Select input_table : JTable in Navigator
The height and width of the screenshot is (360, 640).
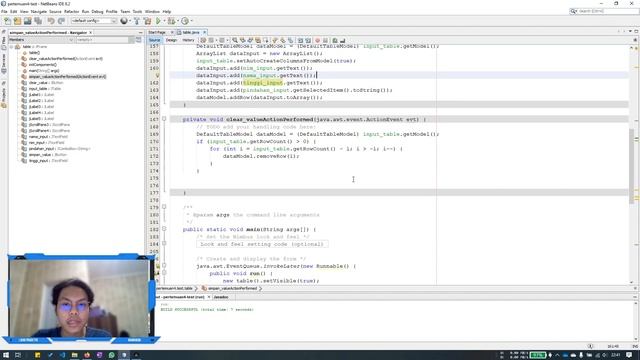pyautogui.click(x=45, y=89)
